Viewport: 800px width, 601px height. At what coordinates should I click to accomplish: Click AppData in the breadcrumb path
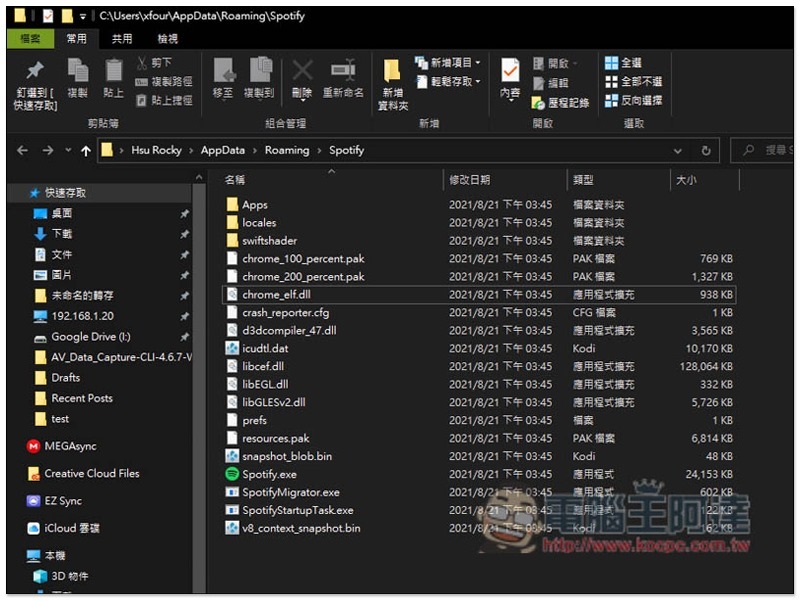tap(222, 150)
